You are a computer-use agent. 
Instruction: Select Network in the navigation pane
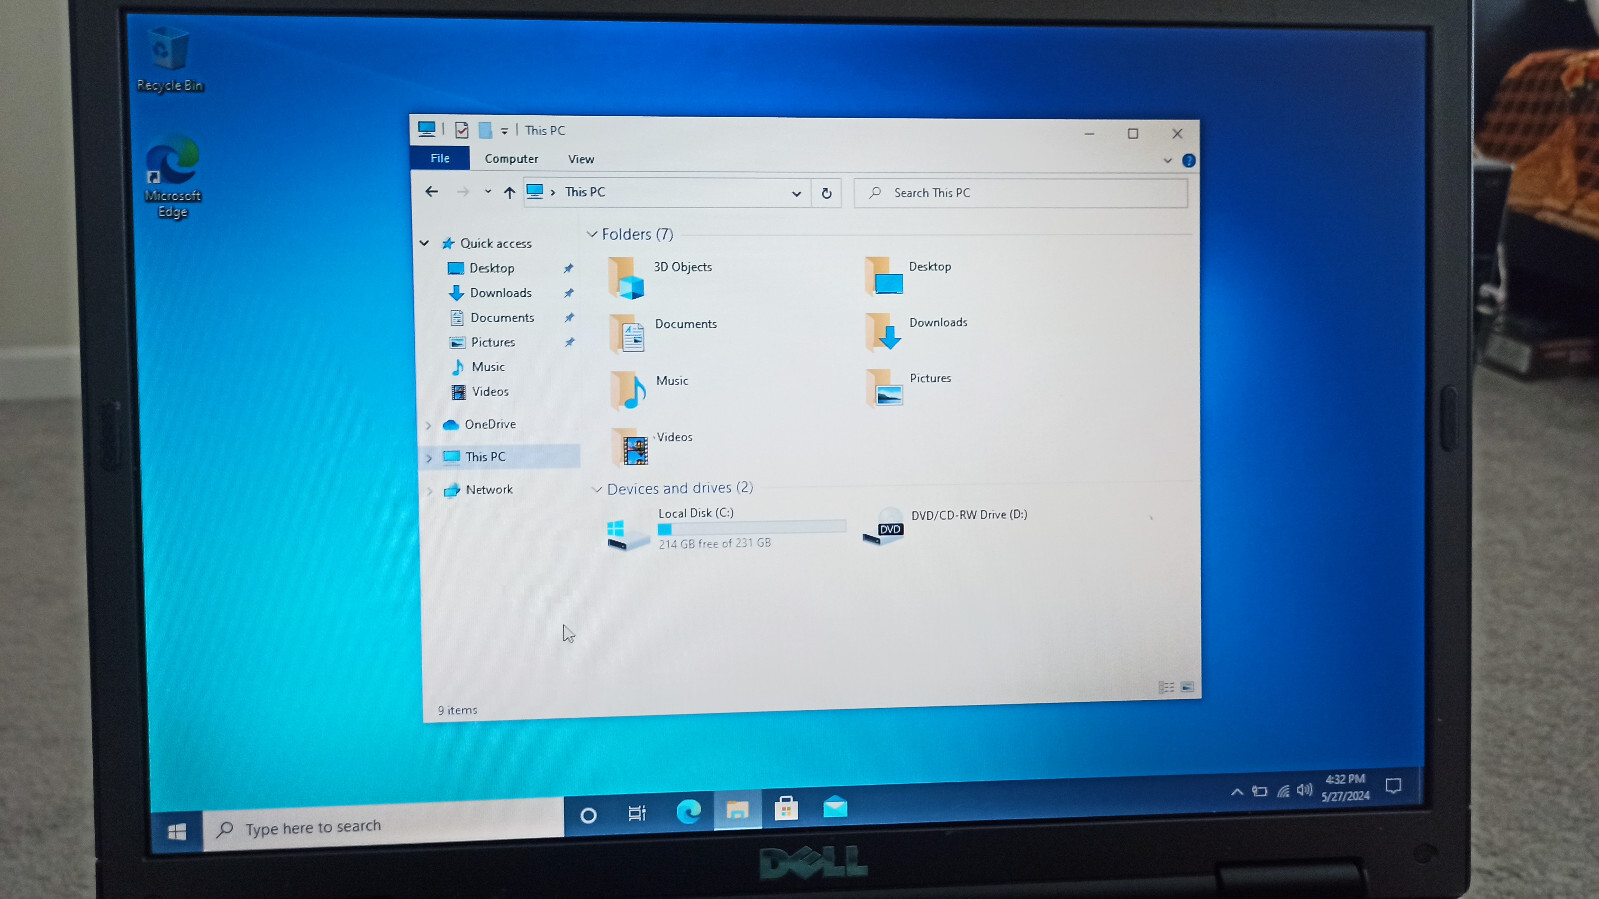(x=489, y=490)
